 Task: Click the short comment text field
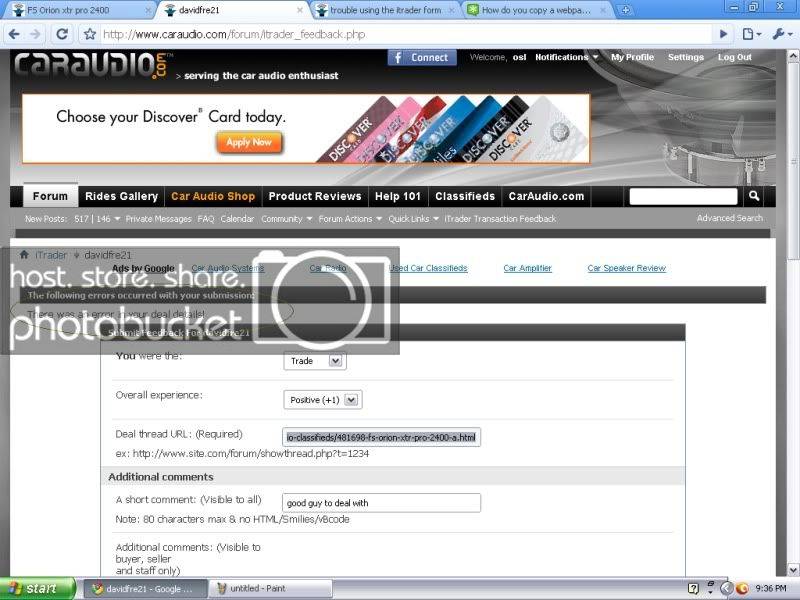click(381, 503)
